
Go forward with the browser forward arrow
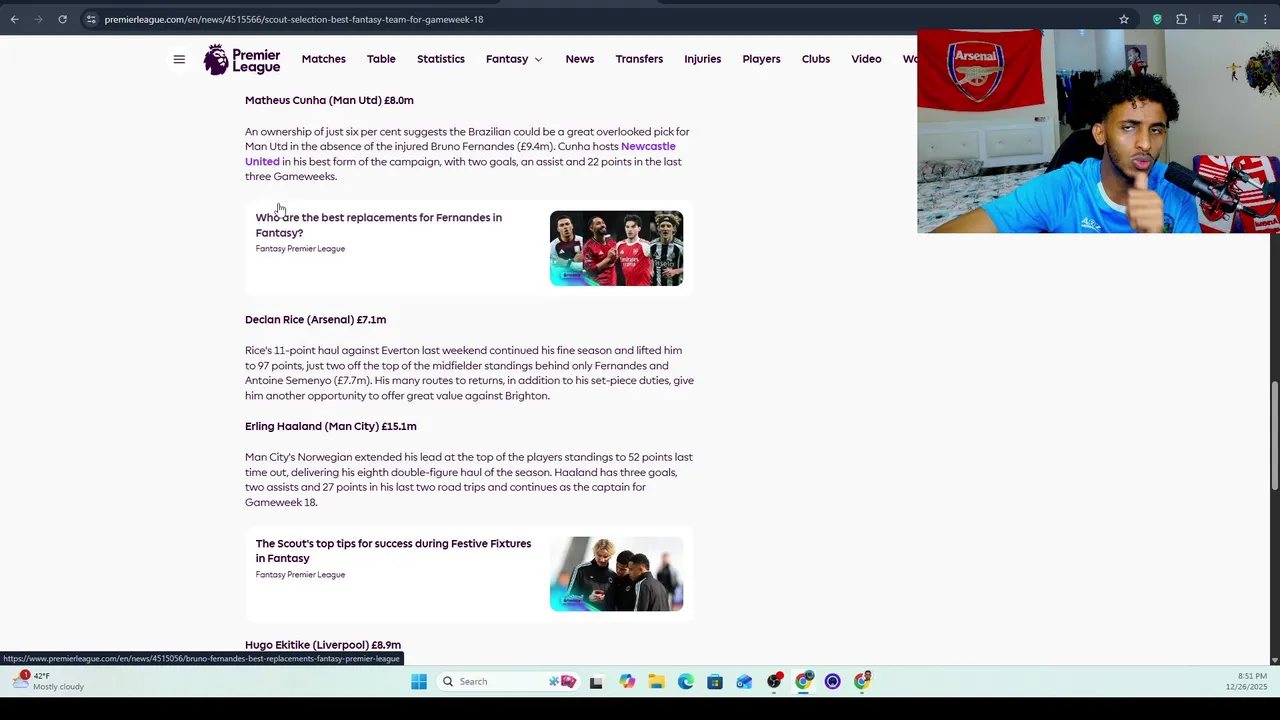(x=38, y=19)
